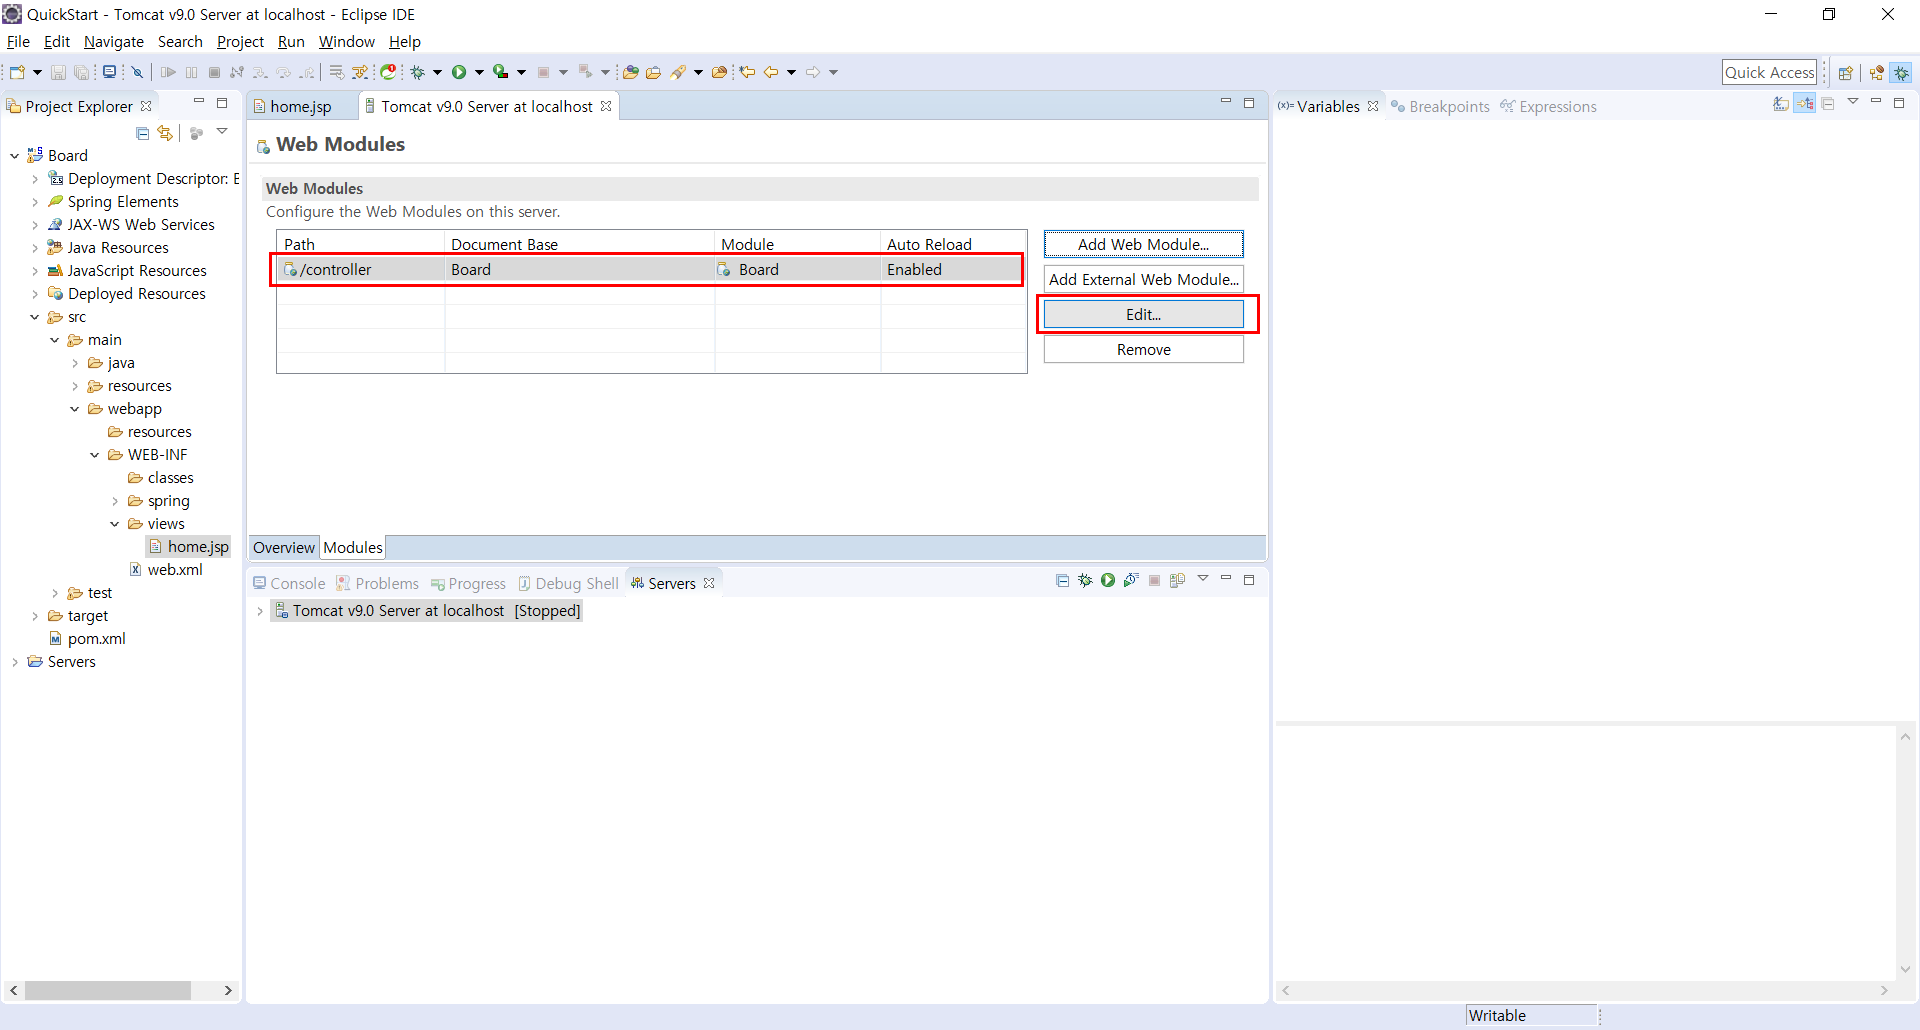Click the Resume debug icon in toolbar
The height and width of the screenshot is (1030, 1920).
click(x=168, y=72)
